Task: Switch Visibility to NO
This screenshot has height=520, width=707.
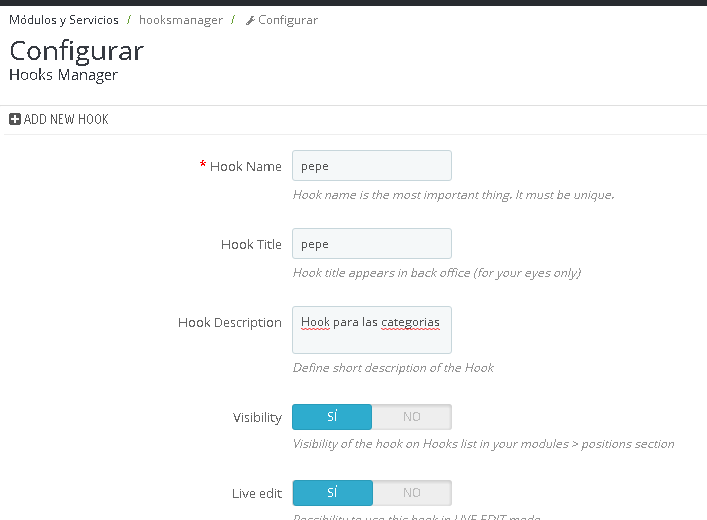Action: click(x=411, y=417)
